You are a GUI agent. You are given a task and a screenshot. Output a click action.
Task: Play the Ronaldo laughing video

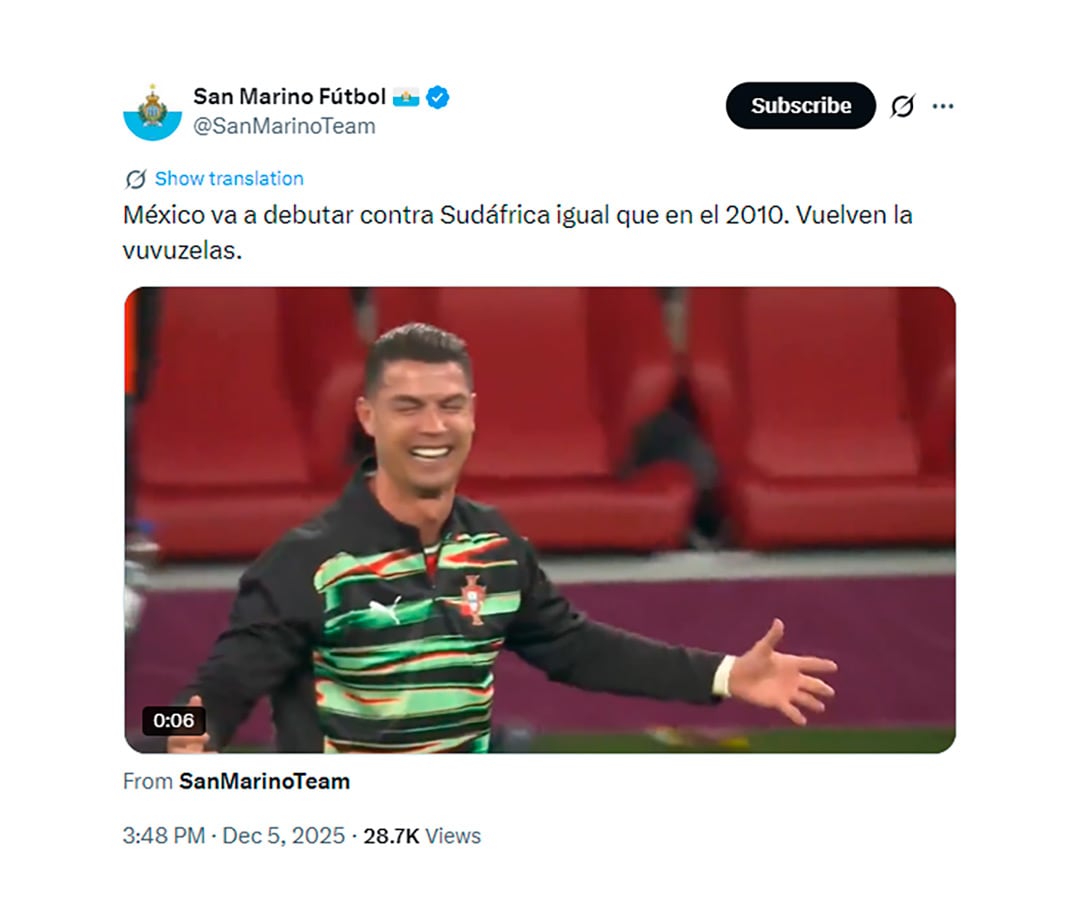click(539, 520)
